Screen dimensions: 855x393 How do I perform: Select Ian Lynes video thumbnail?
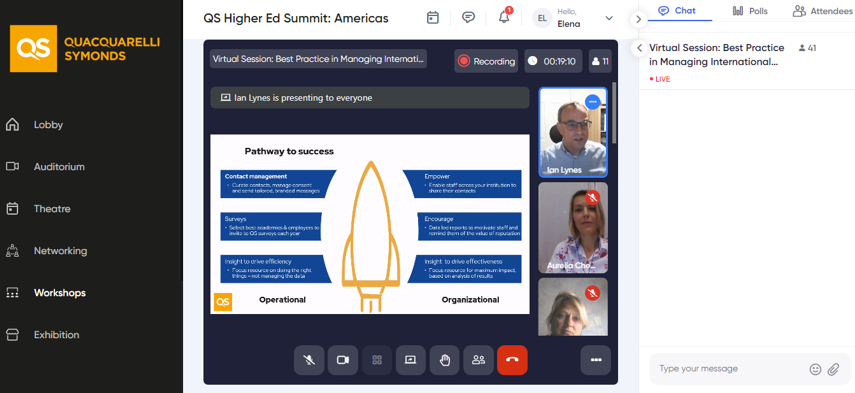pyautogui.click(x=573, y=132)
